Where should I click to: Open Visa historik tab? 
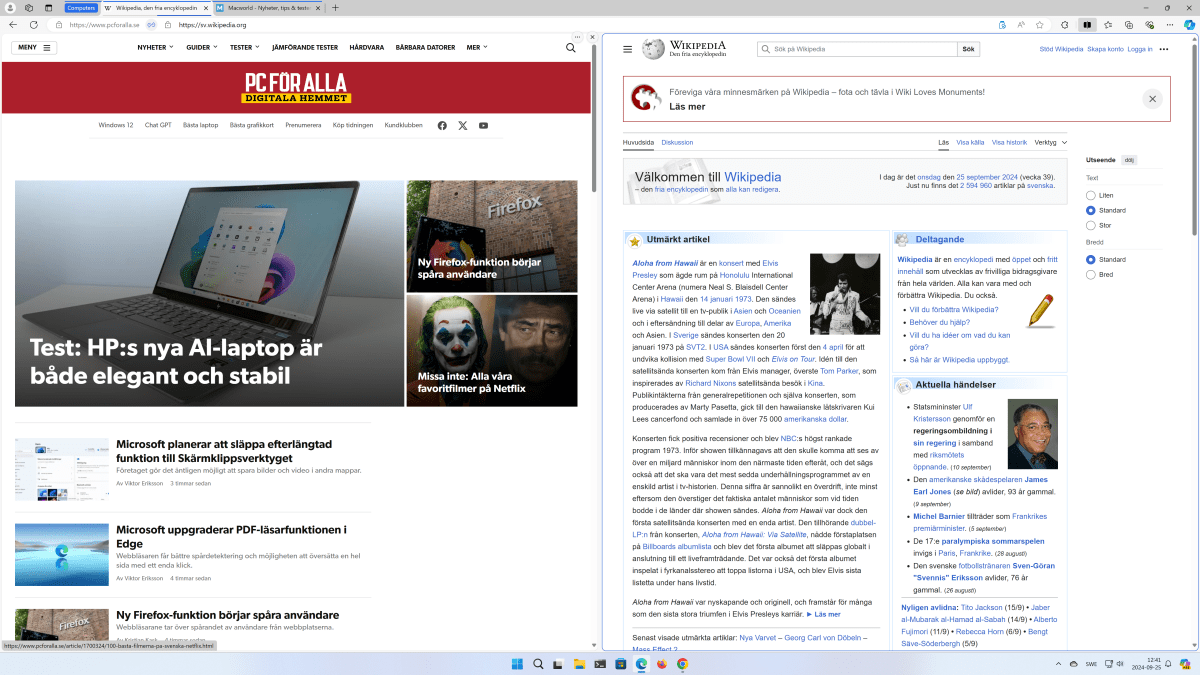click(1009, 142)
